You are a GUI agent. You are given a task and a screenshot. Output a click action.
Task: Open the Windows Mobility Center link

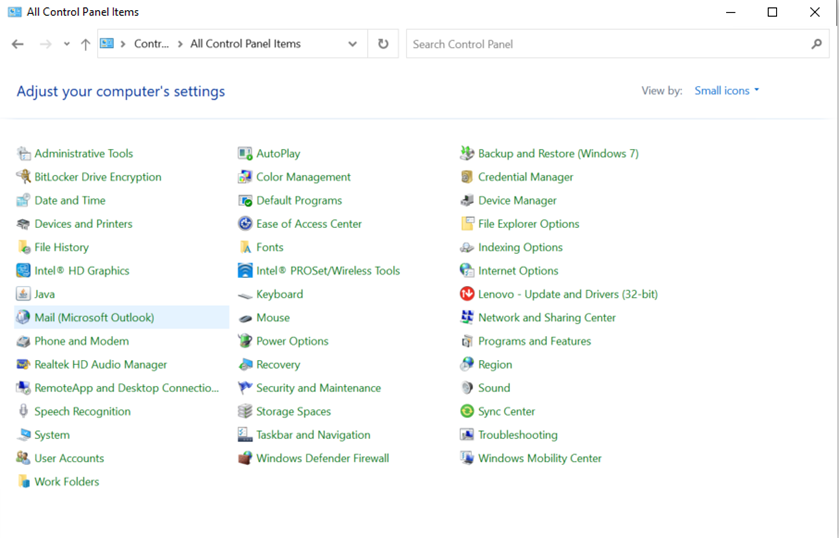click(x=540, y=458)
